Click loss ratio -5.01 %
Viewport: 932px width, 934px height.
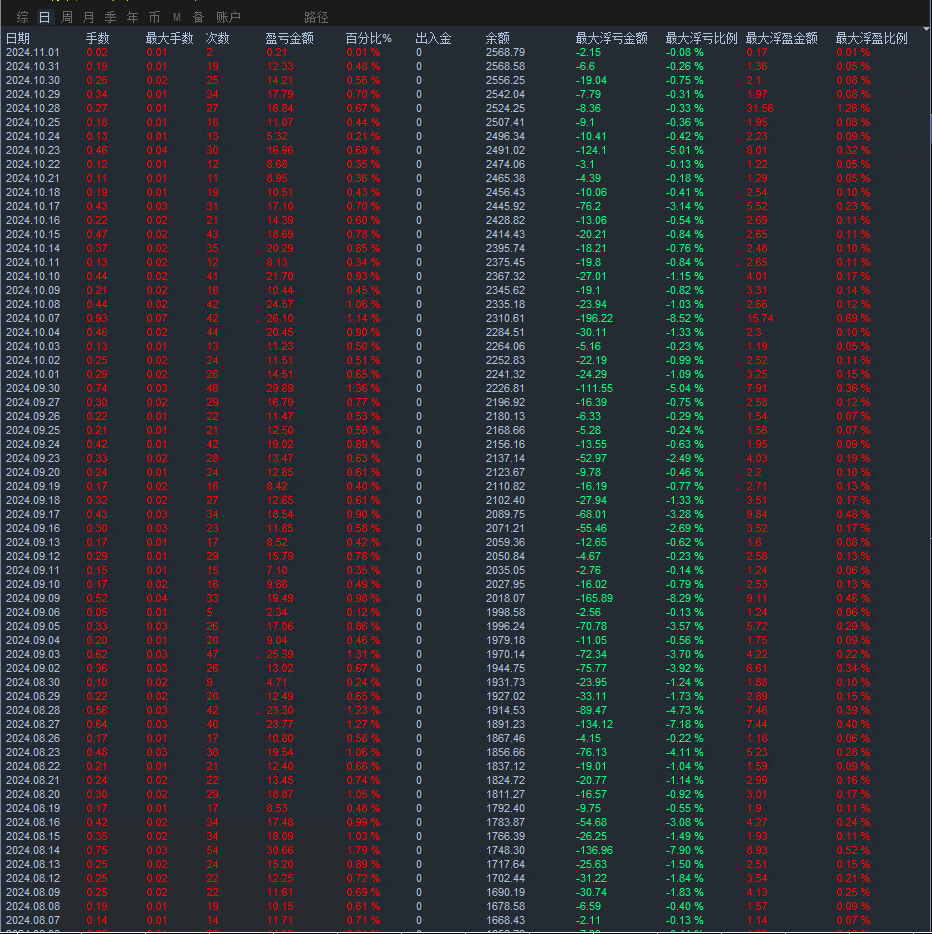point(684,151)
